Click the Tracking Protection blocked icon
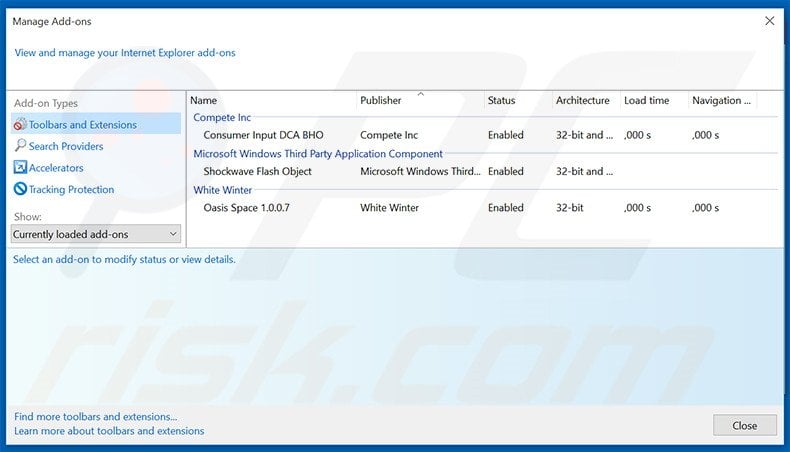The image size is (790, 452). click(x=20, y=189)
